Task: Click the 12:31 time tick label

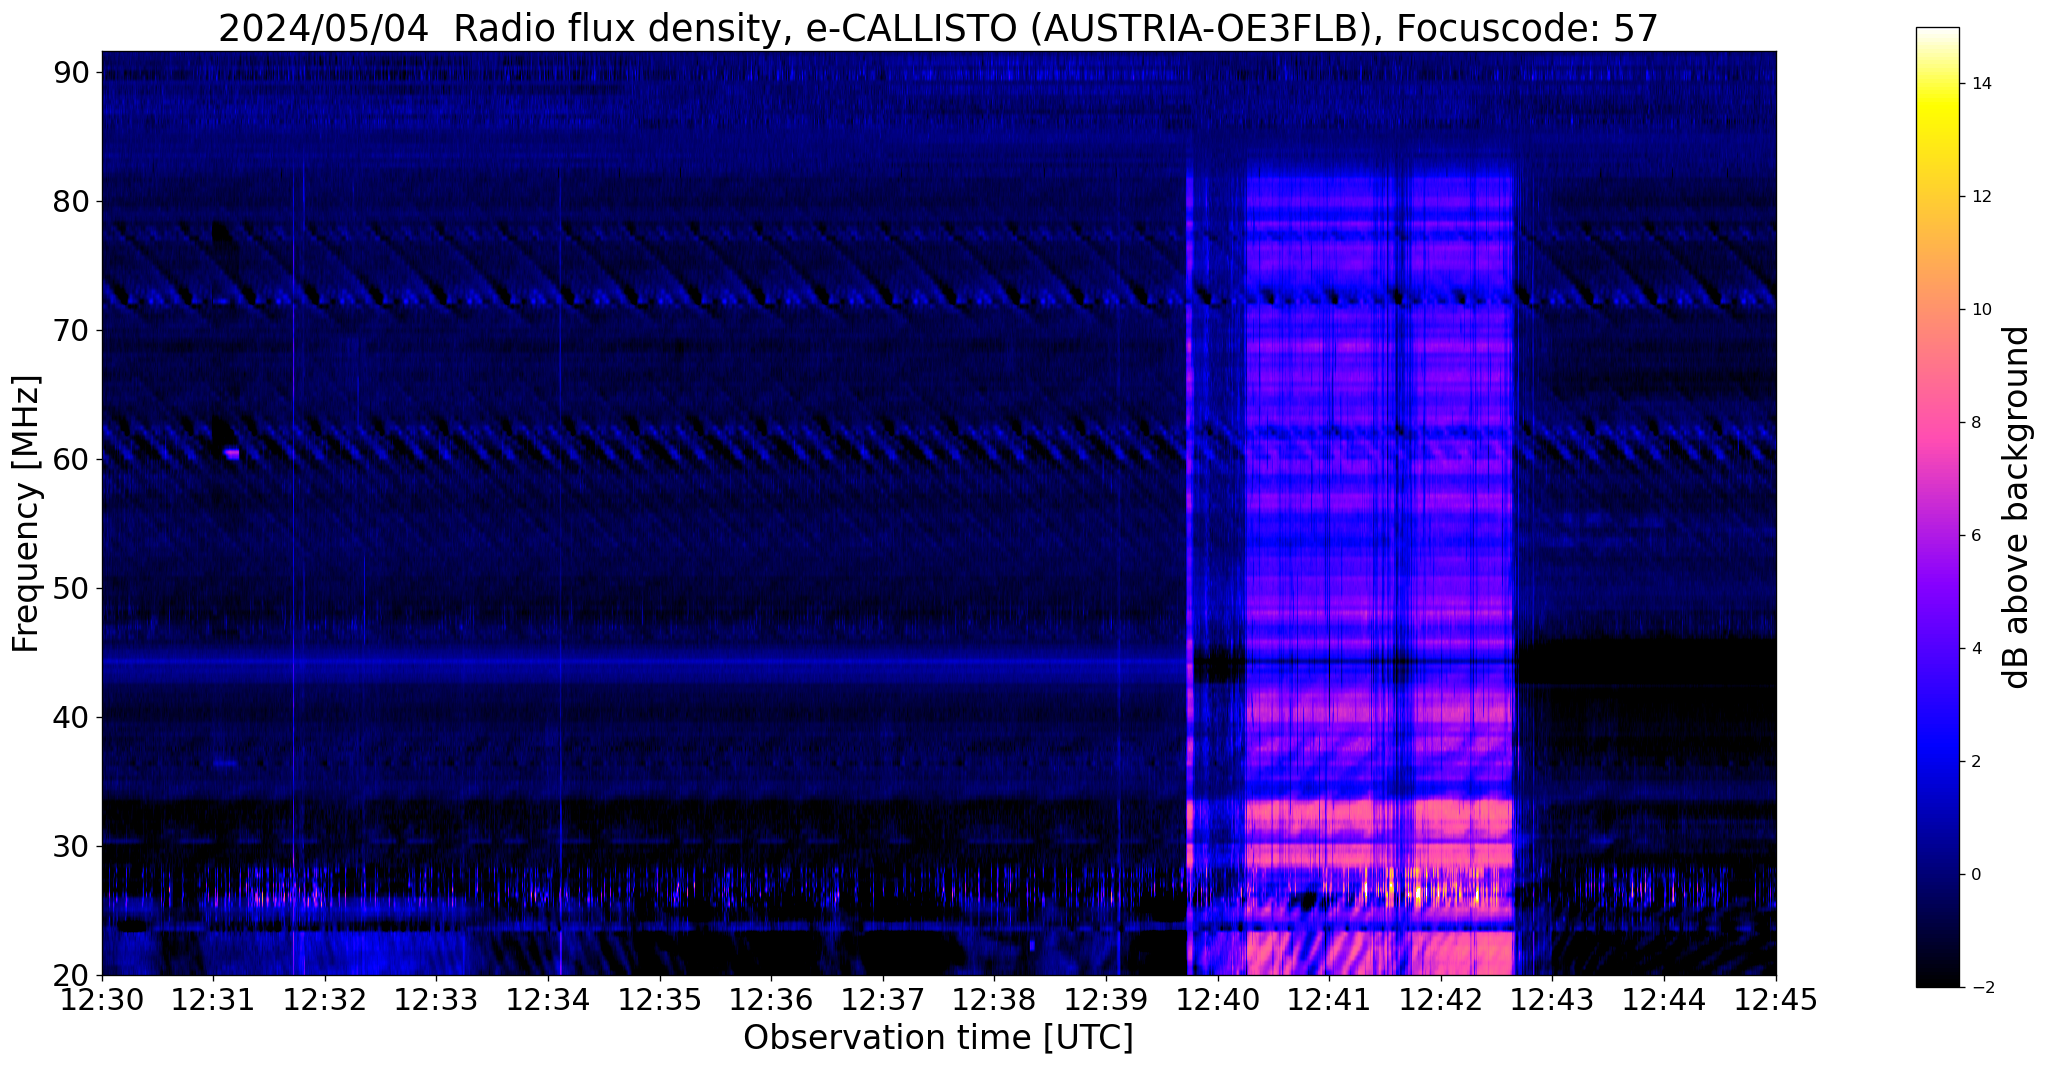Action: tap(213, 999)
